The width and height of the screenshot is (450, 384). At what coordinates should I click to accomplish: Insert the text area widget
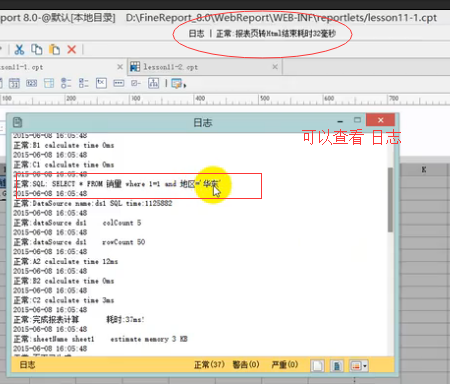click(101, 83)
